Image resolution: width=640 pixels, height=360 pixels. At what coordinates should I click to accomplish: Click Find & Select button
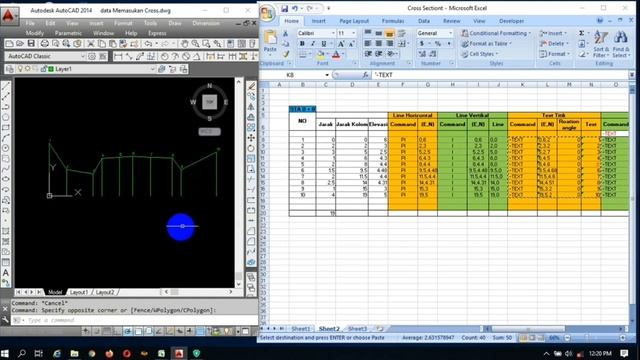point(621,43)
